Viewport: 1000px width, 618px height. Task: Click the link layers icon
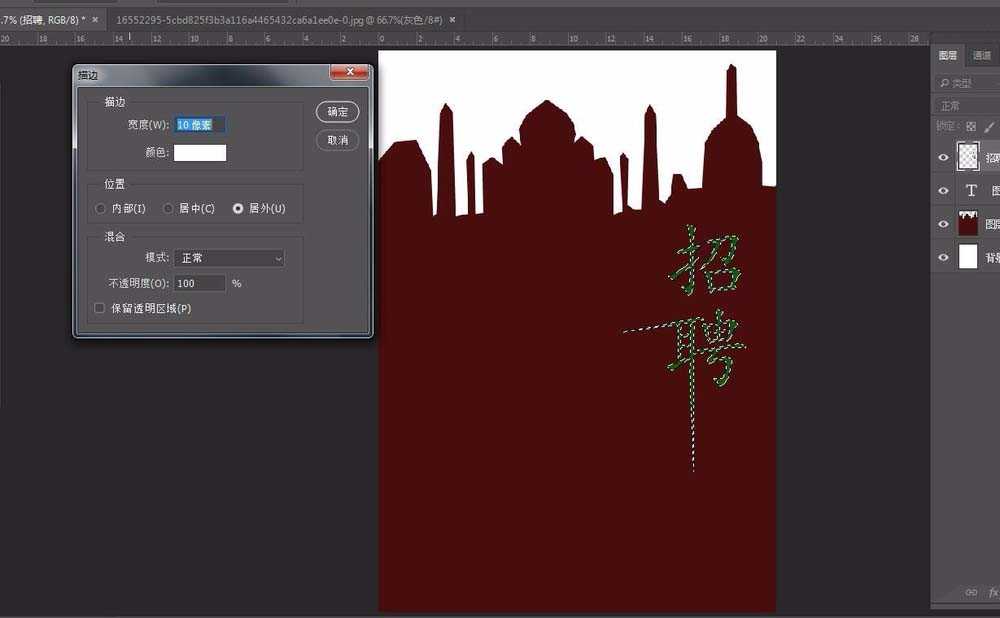(x=970, y=592)
